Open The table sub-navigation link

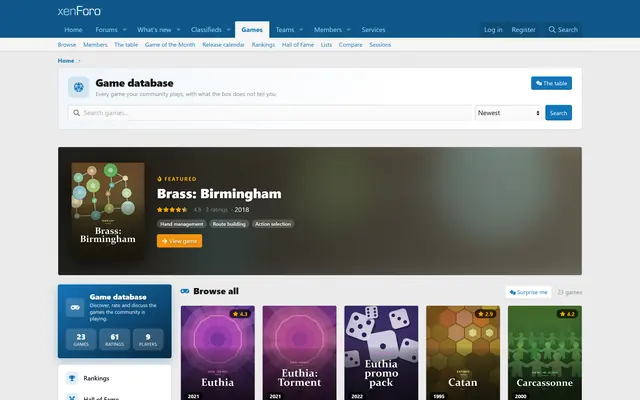pos(126,45)
